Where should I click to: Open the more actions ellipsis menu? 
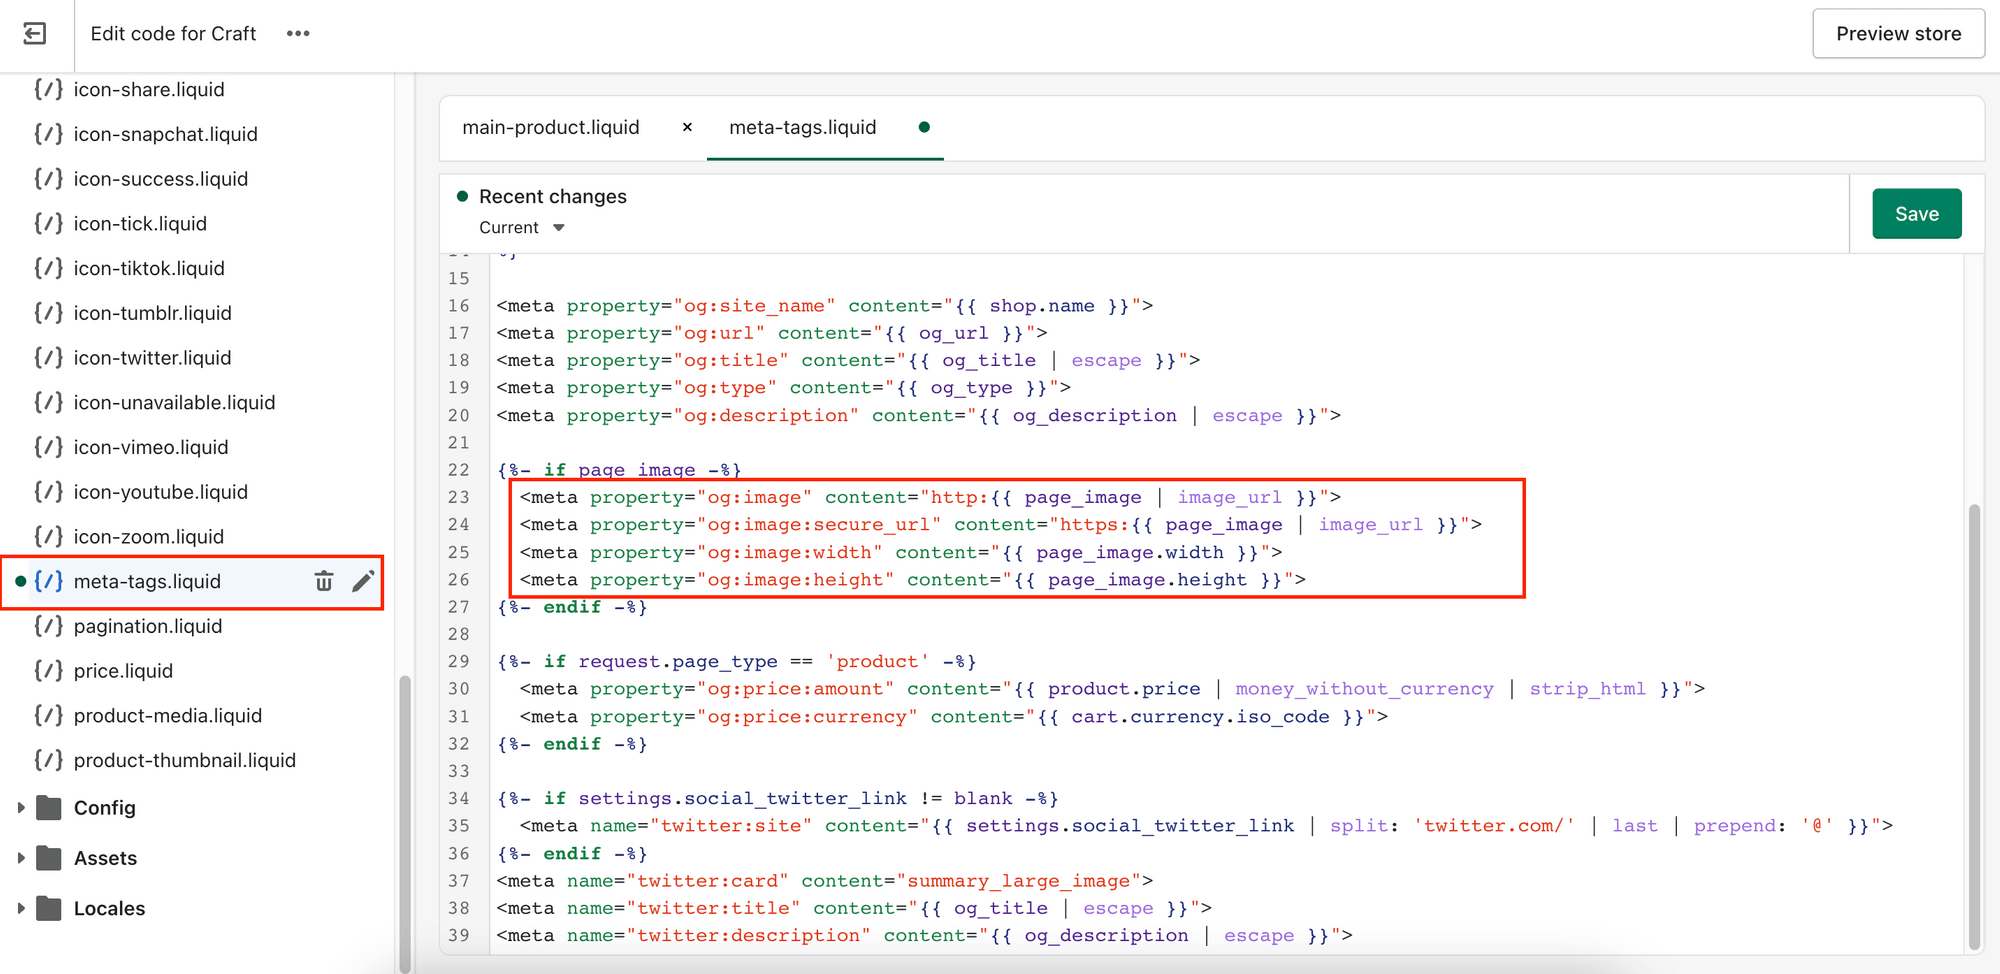click(297, 33)
